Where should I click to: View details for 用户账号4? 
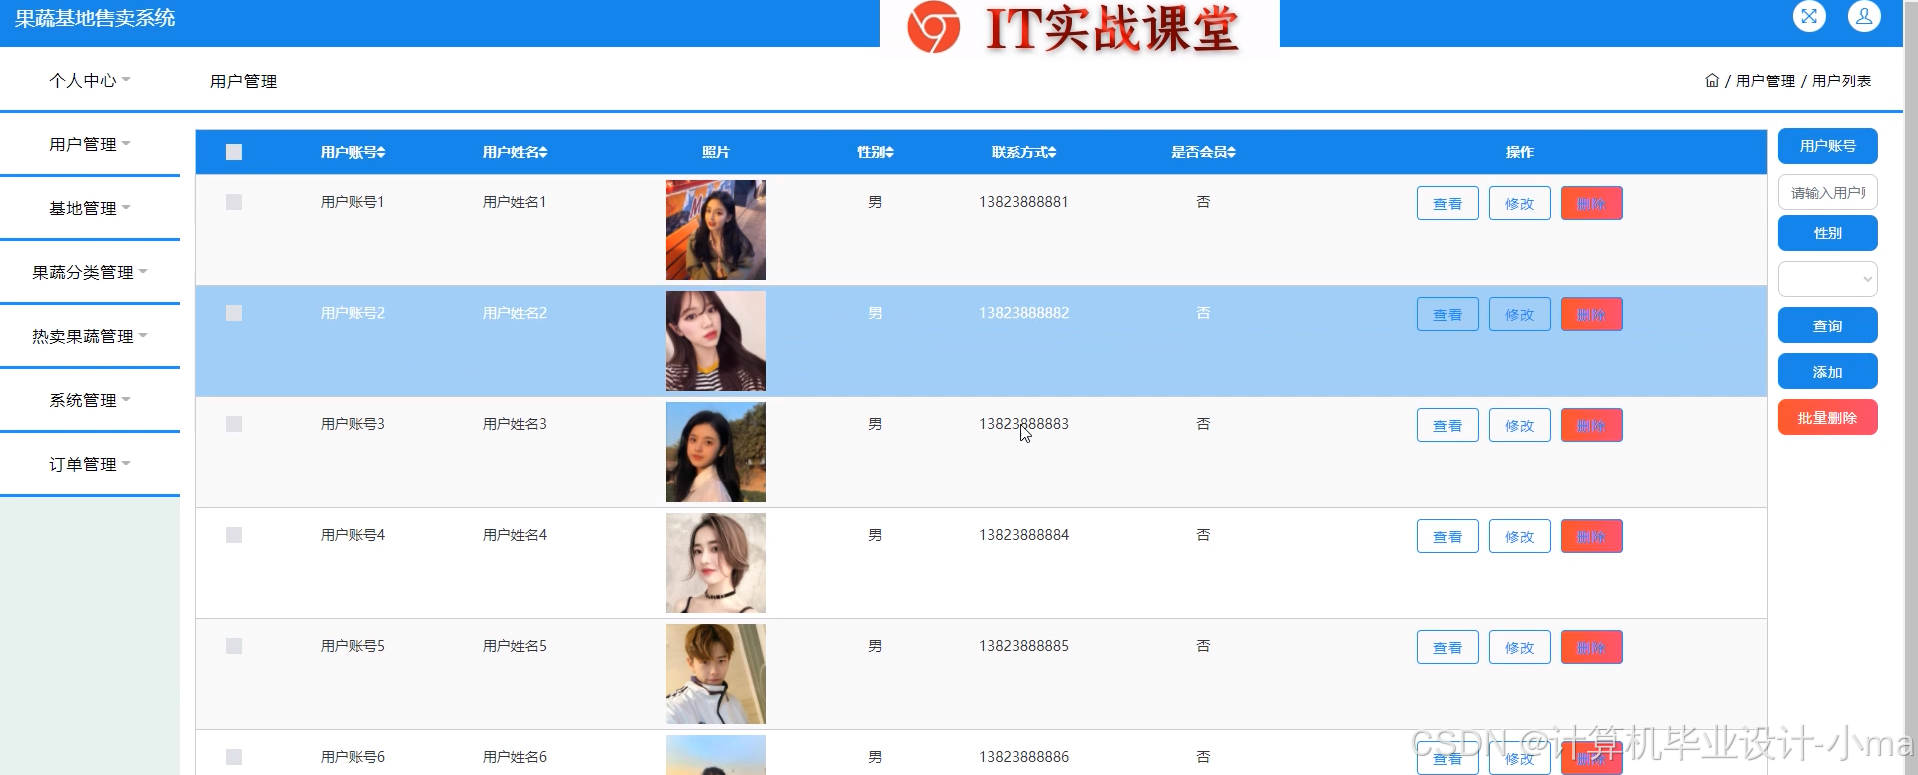pyautogui.click(x=1447, y=536)
